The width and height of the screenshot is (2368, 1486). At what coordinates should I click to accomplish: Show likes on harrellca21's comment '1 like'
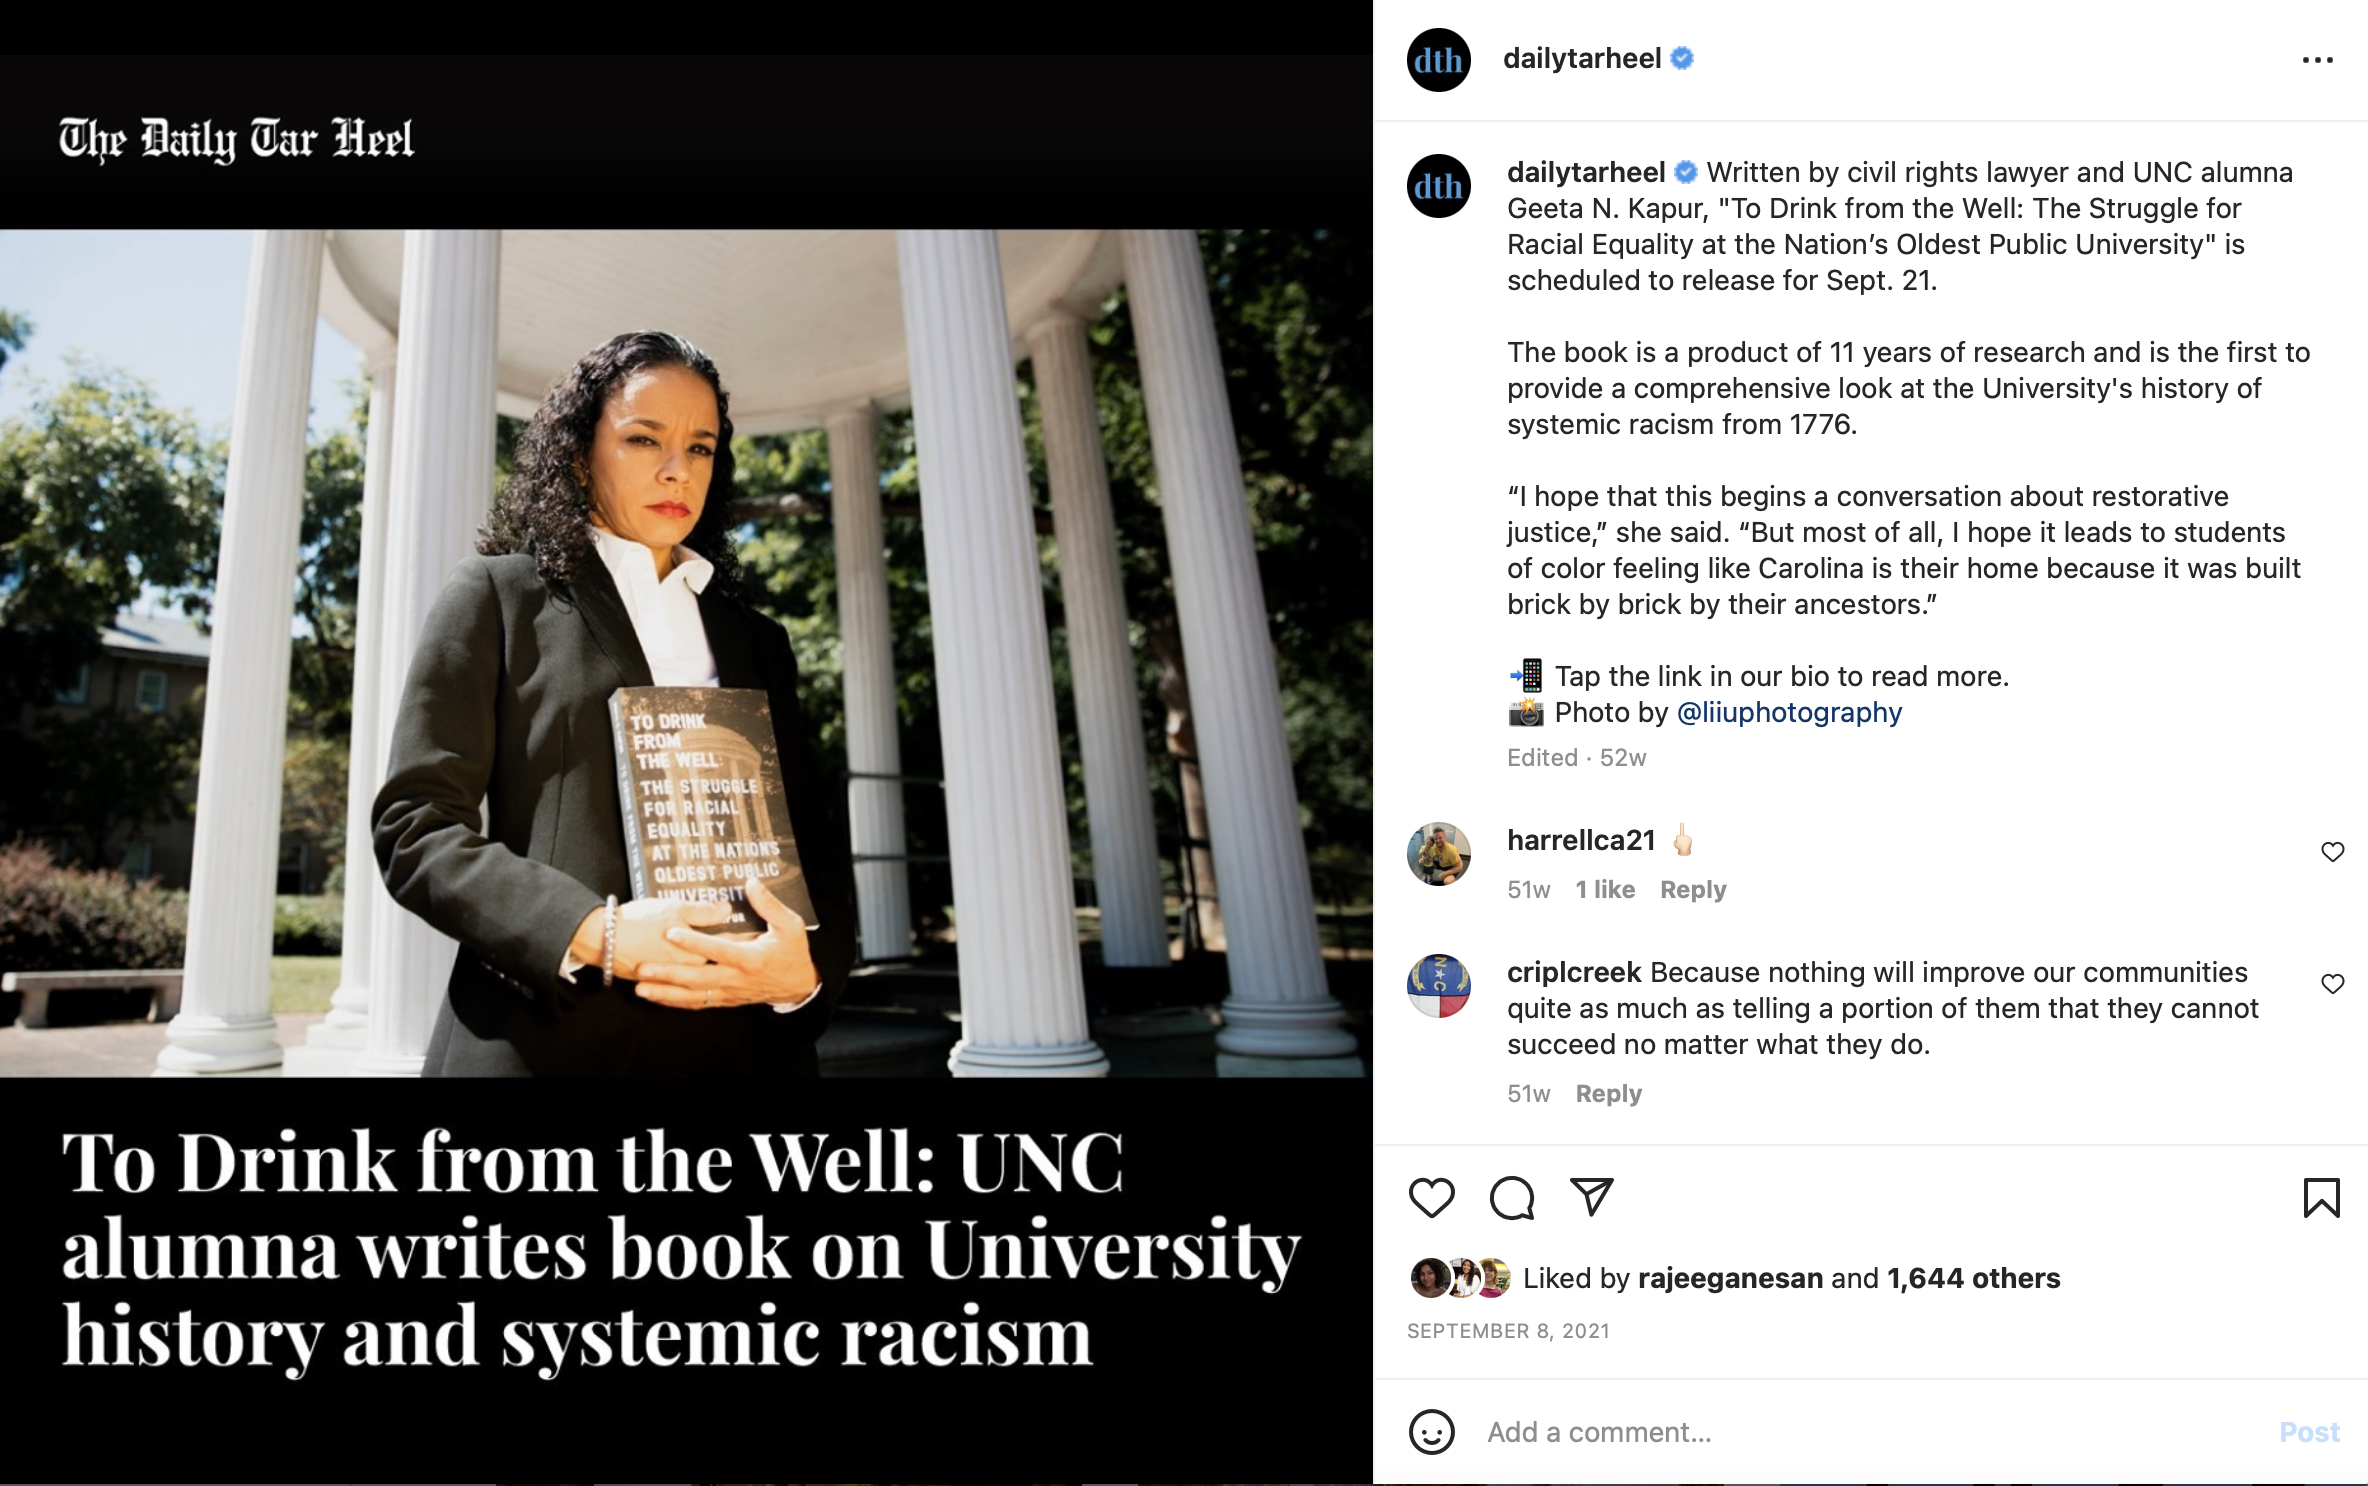(1605, 889)
